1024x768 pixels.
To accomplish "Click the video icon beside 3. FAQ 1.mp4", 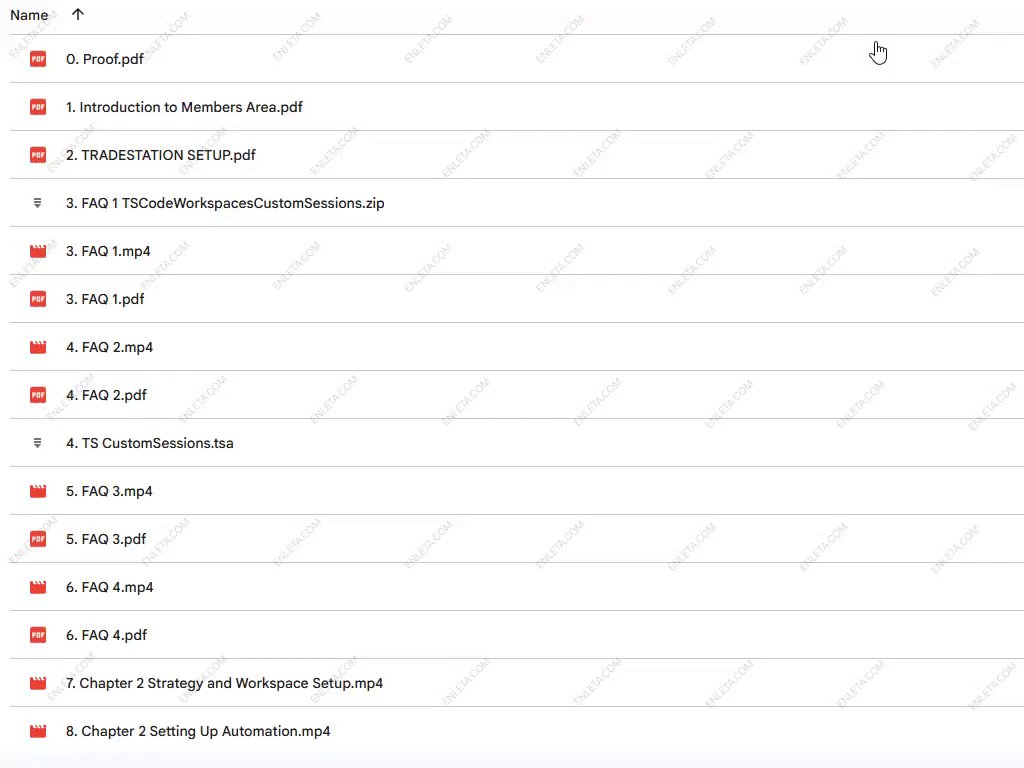I will click(x=38, y=251).
